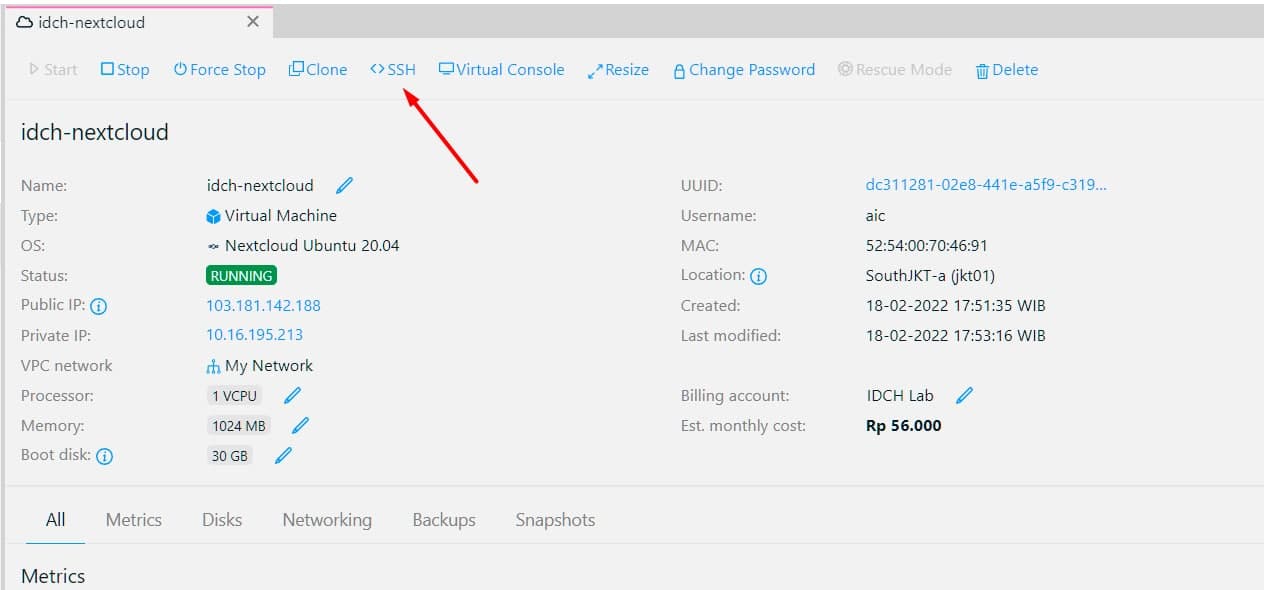The width and height of the screenshot is (1264, 590).
Task: Edit the Billing account IDCH Lab
Action: point(964,396)
